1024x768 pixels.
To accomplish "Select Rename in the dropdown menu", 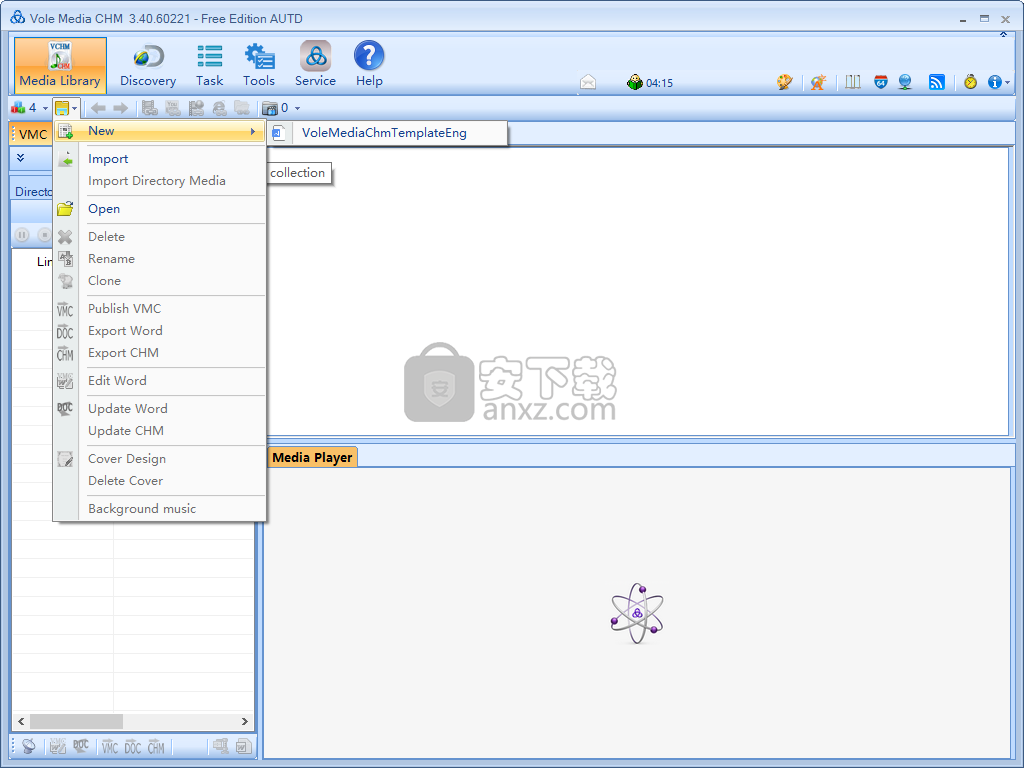I will click(159, 259).
